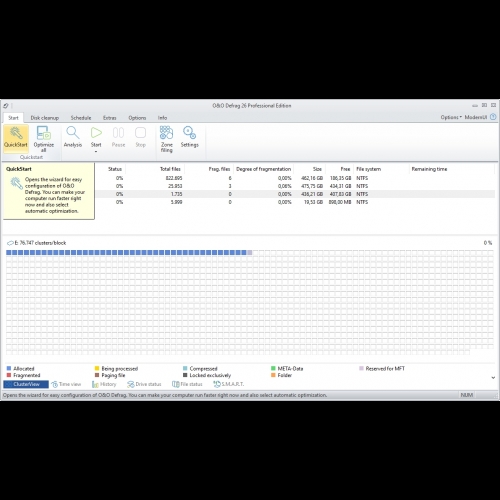Image resolution: width=500 pixels, height=500 pixels.
Task: Sort by Degree of fragmentation column
Action: [x=263, y=169]
